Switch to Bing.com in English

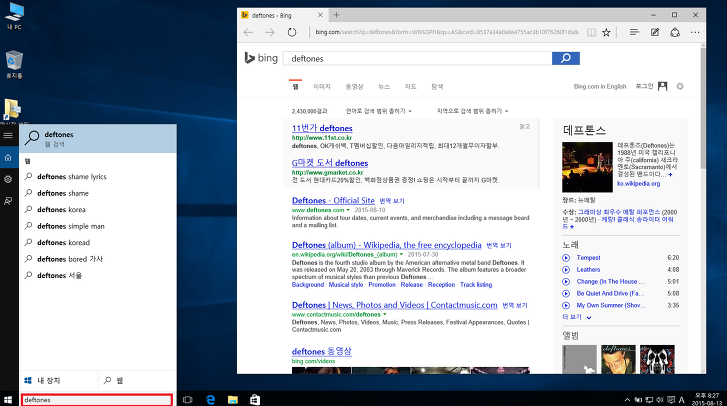(599, 87)
